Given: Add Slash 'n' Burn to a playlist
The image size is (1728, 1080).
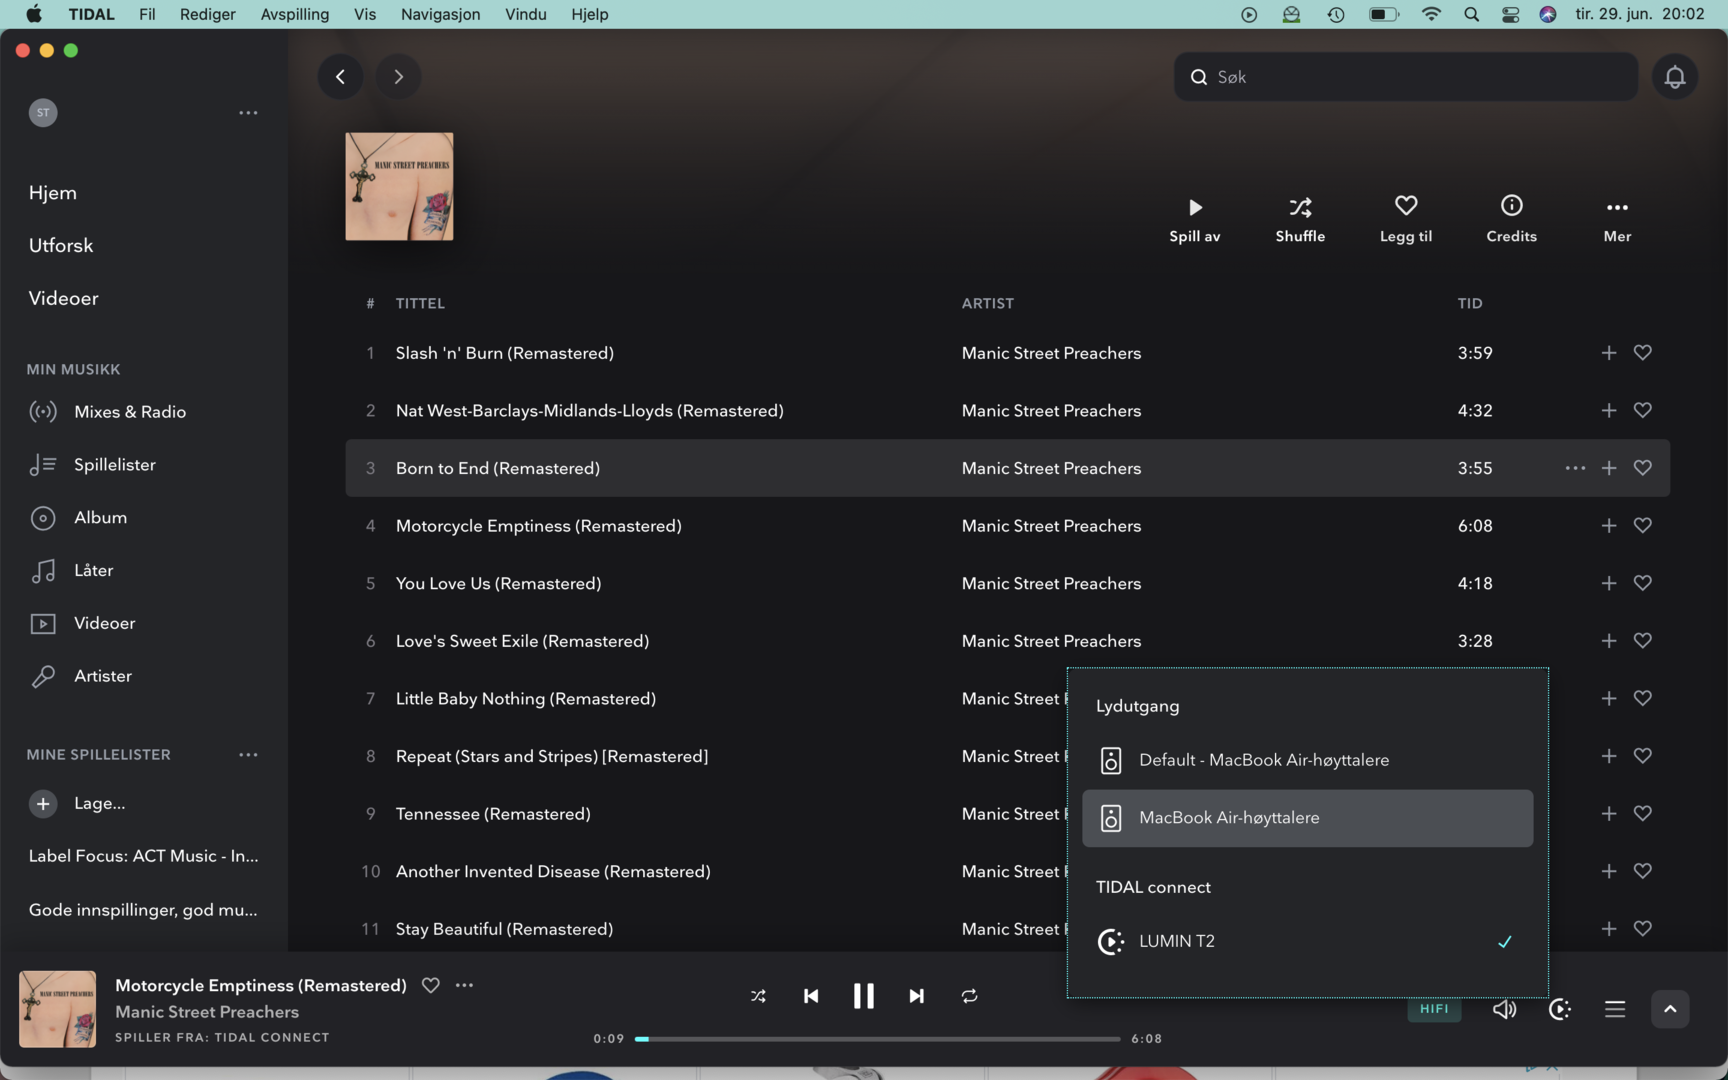Looking at the screenshot, I should [1608, 353].
